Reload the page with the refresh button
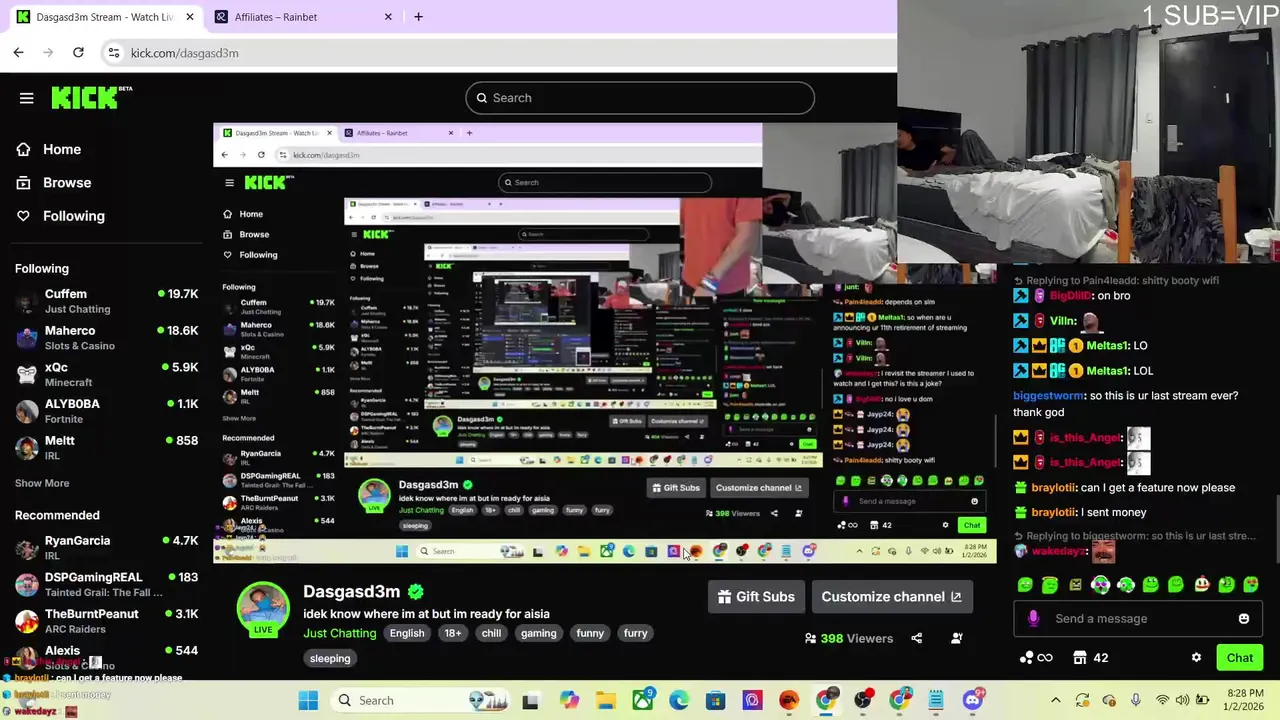The height and width of the screenshot is (720, 1280). click(78, 53)
